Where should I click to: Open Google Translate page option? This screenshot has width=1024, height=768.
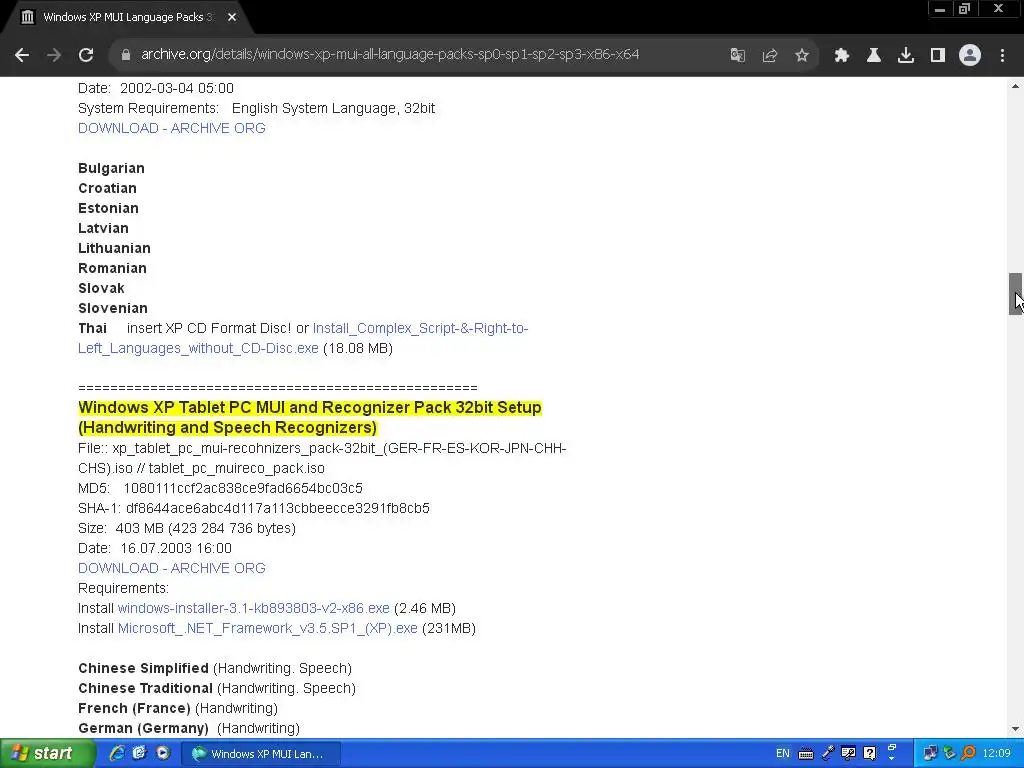point(738,55)
